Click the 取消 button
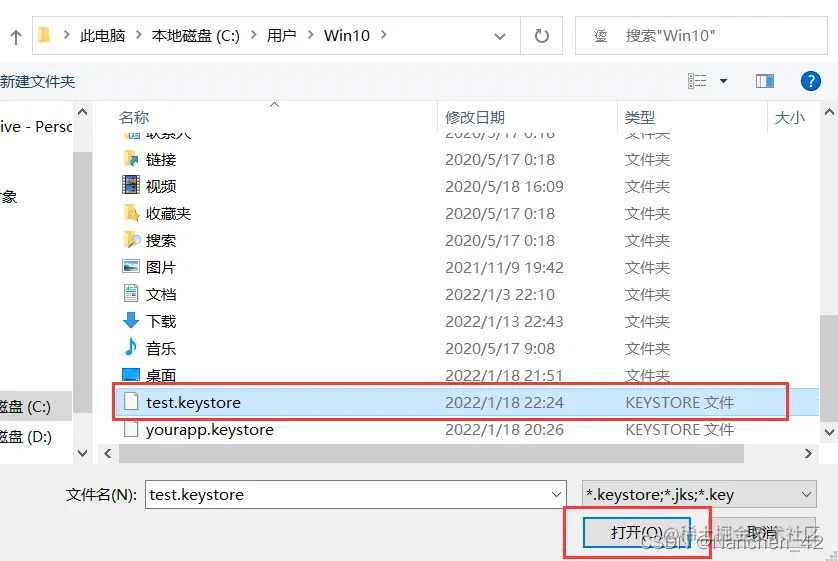 [x=762, y=532]
